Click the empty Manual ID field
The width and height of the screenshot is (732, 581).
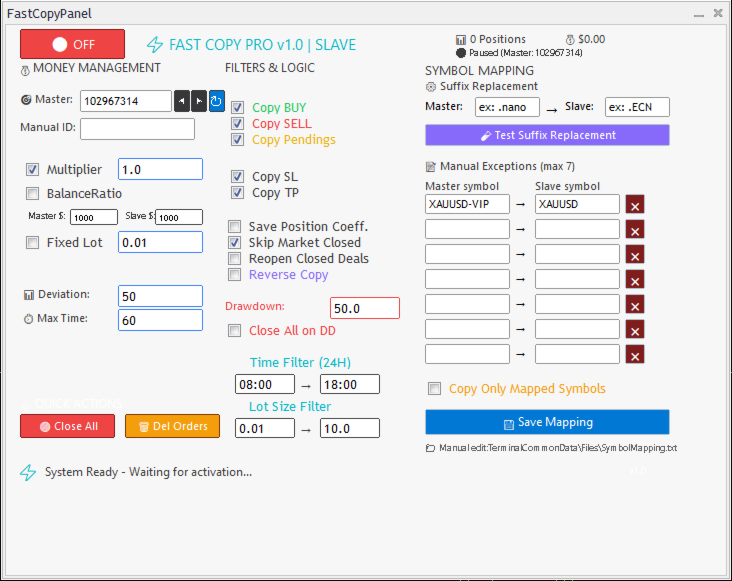[137, 129]
